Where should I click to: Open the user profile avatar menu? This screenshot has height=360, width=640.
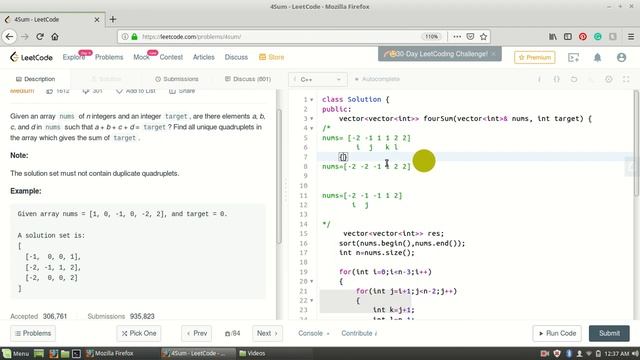click(621, 58)
